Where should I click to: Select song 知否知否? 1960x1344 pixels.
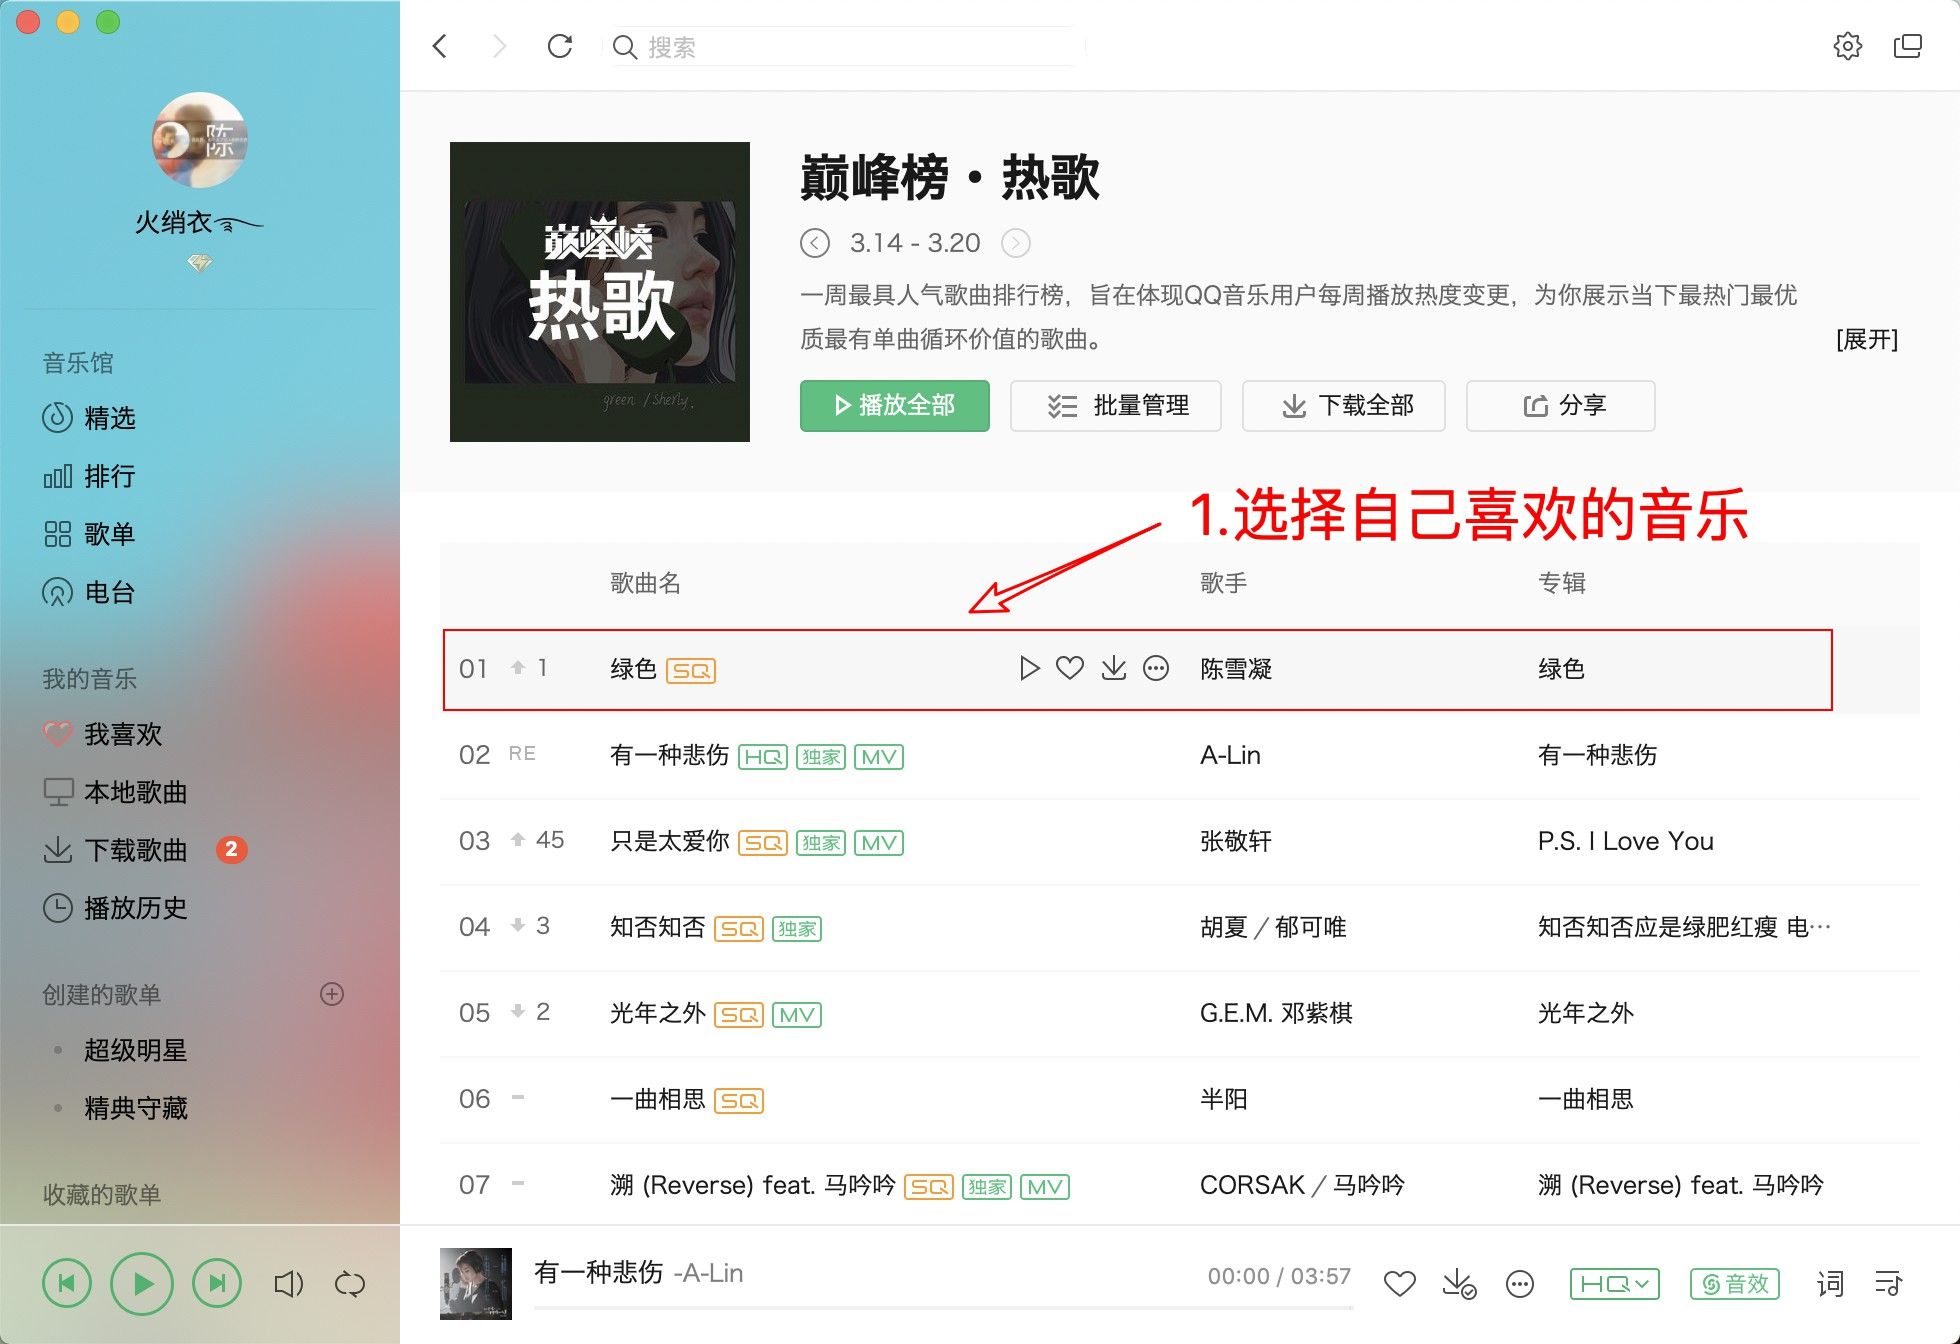658,927
